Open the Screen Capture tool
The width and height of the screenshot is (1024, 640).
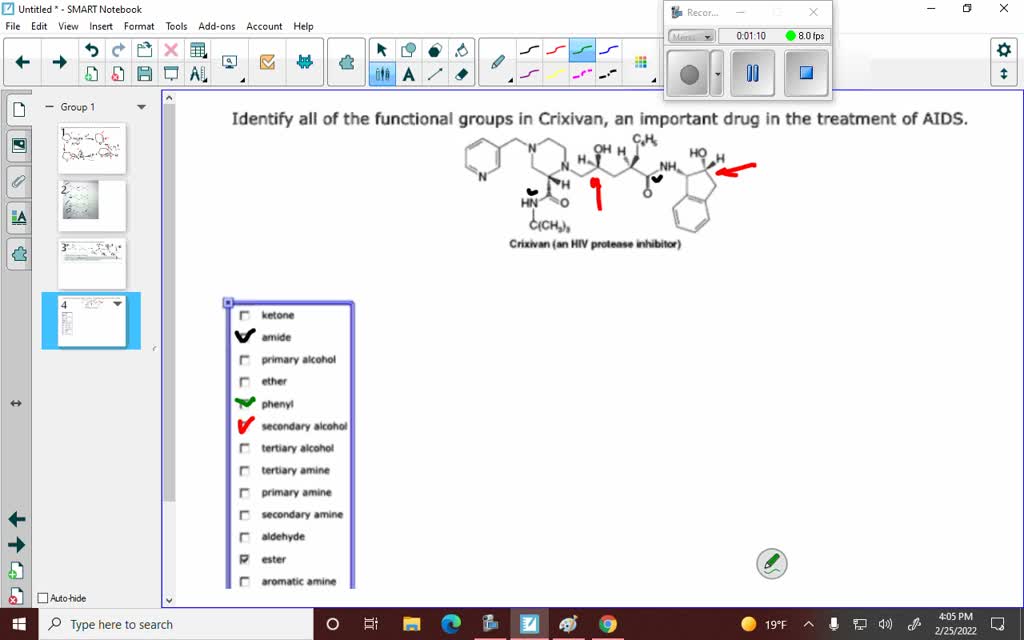coord(229,62)
